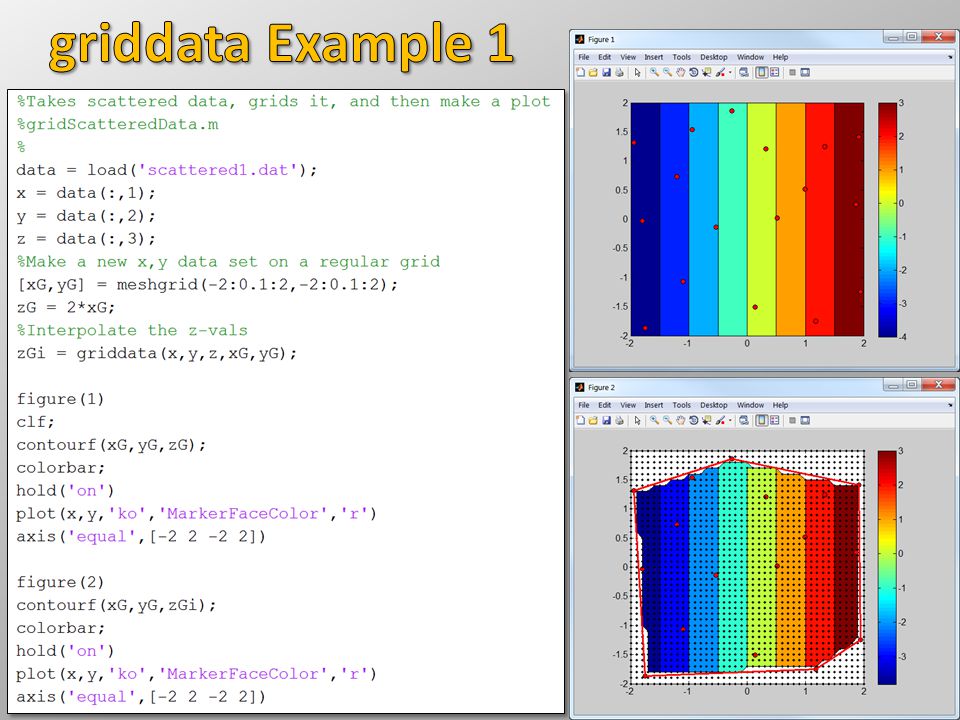960x720 pixels.
Task: Minimize the Figure 2 window
Action: point(893,384)
